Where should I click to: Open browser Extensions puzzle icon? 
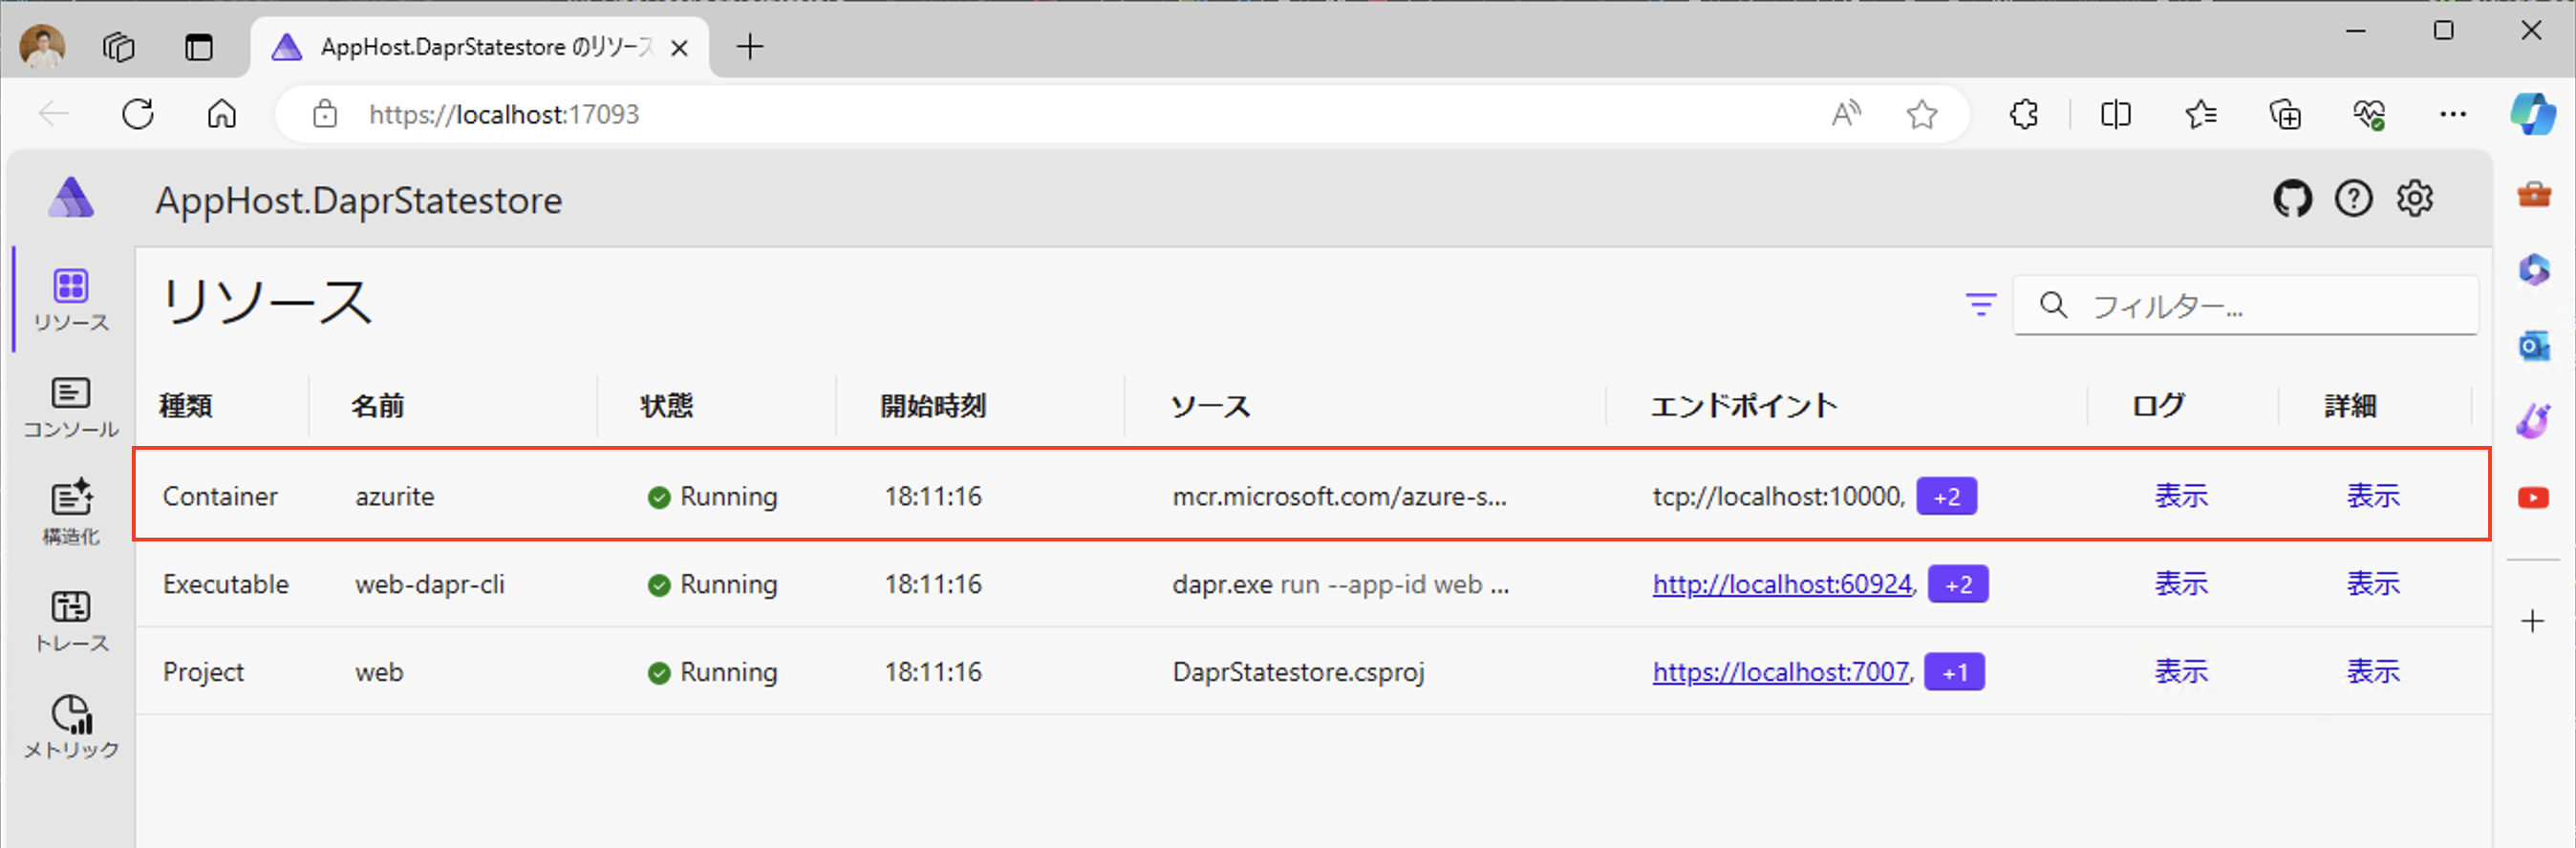point(2024,114)
